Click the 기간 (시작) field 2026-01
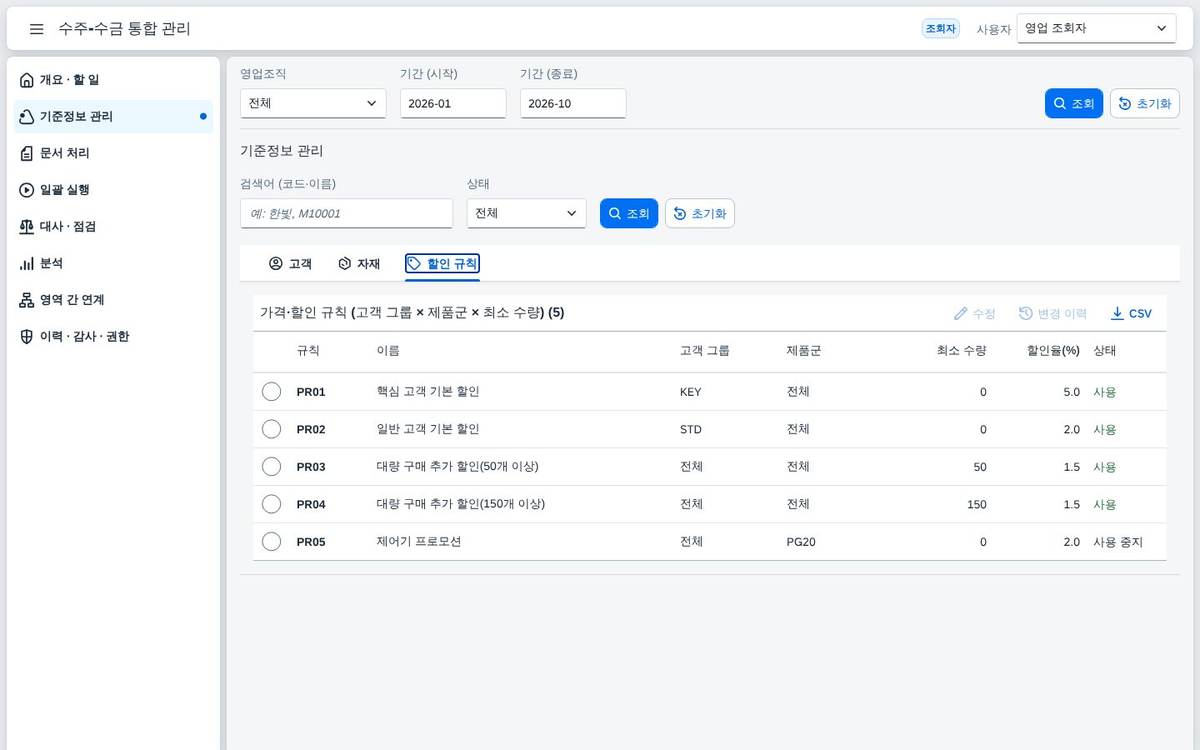This screenshot has height=750, width=1200. point(453,103)
